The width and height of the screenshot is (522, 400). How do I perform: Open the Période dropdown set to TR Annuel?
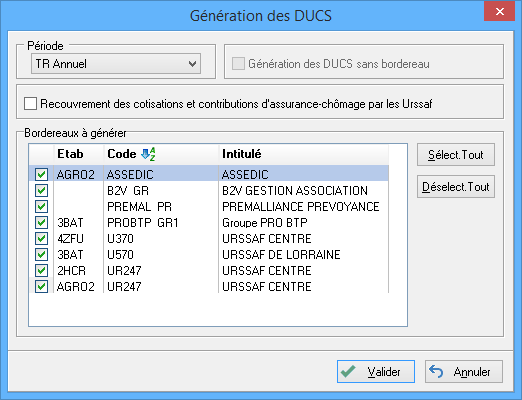pyautogui.click(x=116, y=63)
